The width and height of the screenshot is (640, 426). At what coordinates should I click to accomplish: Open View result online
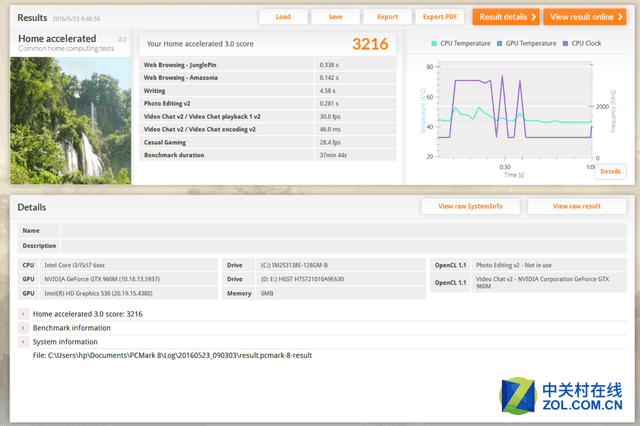[584, 17]
